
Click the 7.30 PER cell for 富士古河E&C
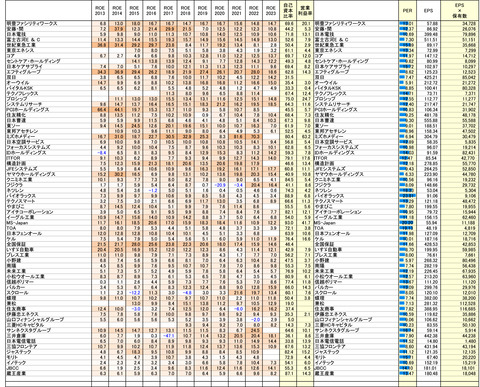click(x=407, y=40)
